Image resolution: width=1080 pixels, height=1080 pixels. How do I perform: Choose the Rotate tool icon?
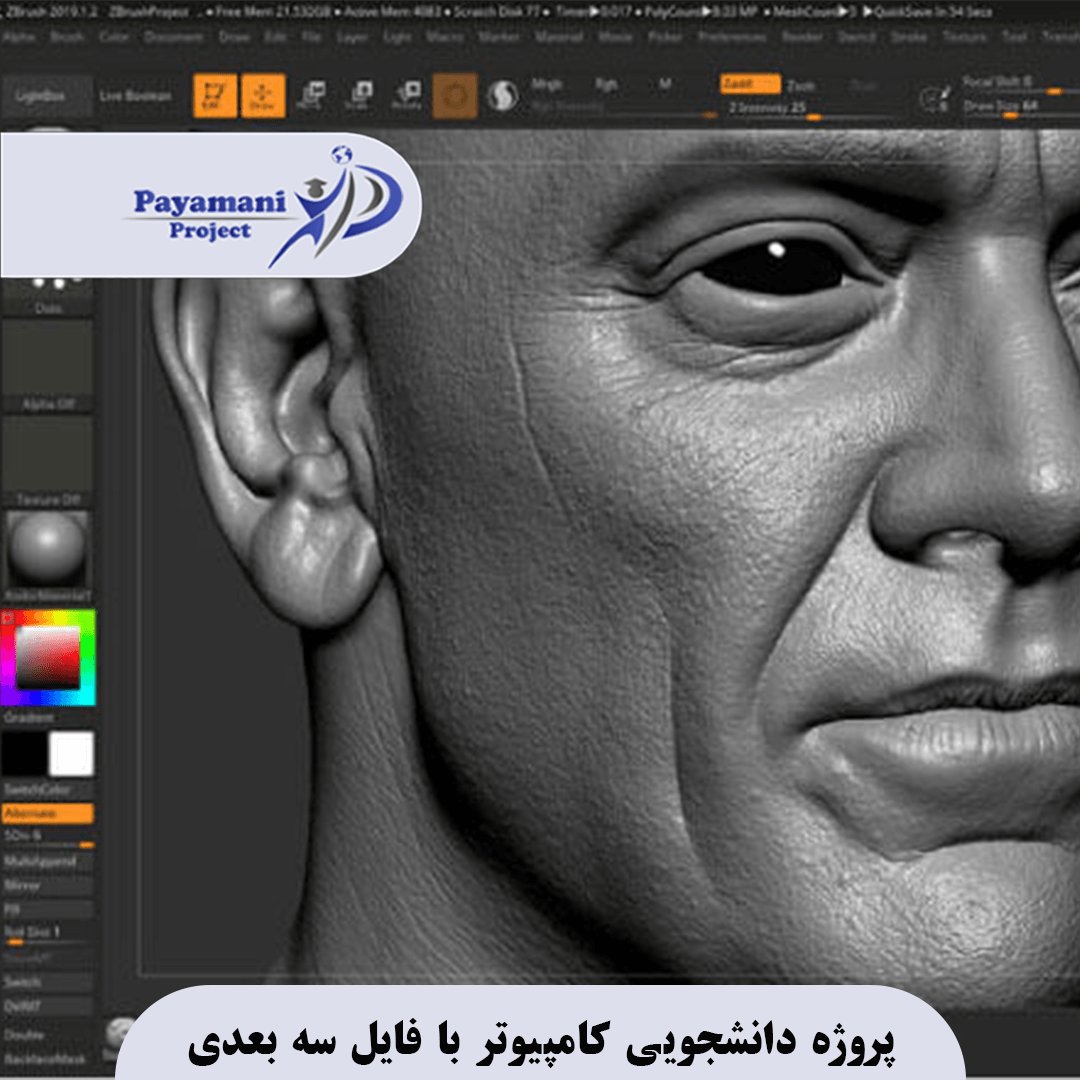pos(406,96)
